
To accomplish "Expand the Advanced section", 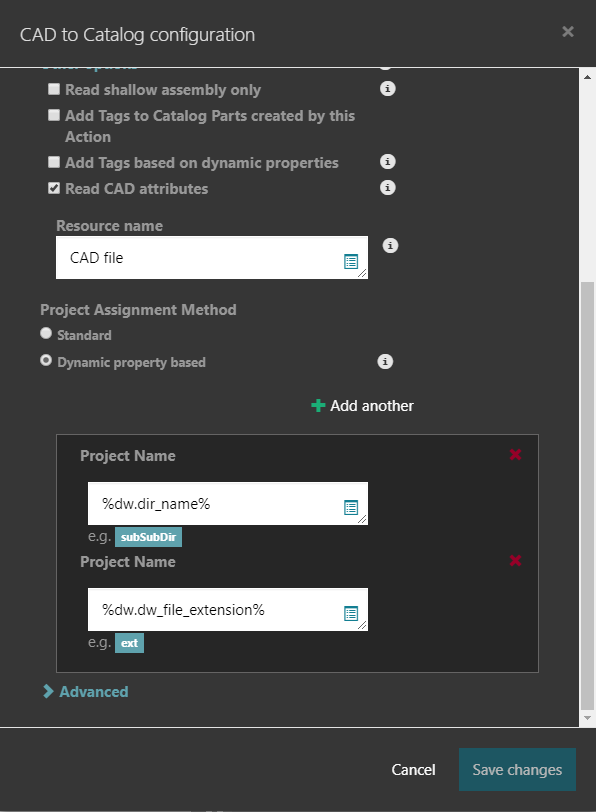I will [86, 691].
